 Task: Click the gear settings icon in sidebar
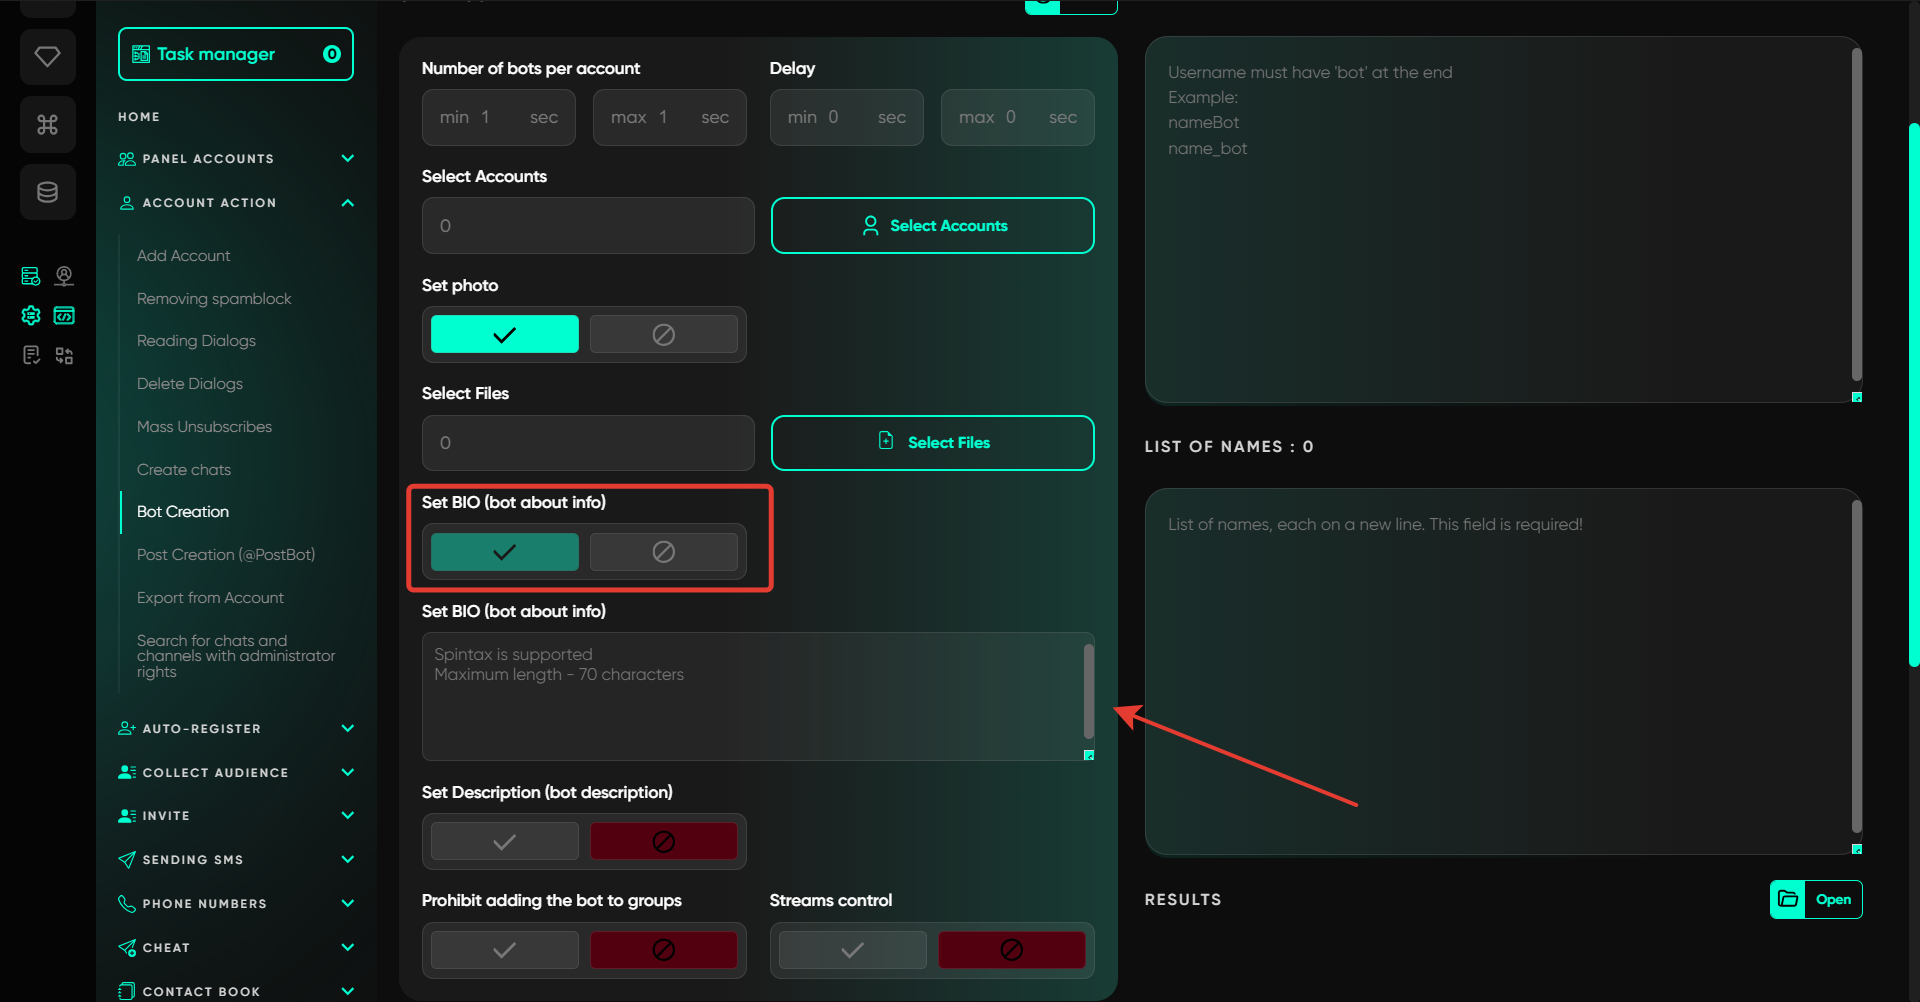click(31, 316)
